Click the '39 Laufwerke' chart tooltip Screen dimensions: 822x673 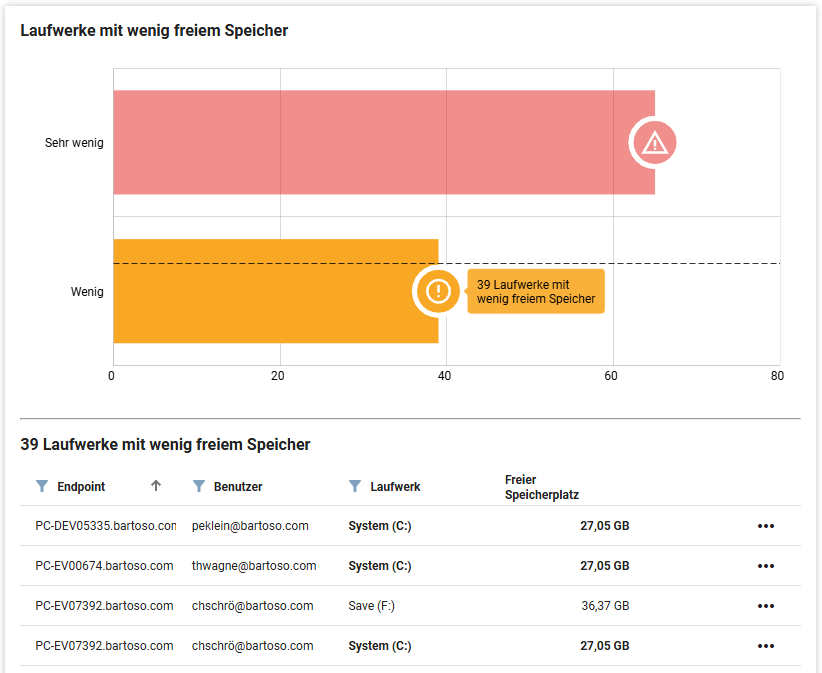[536, 292]
